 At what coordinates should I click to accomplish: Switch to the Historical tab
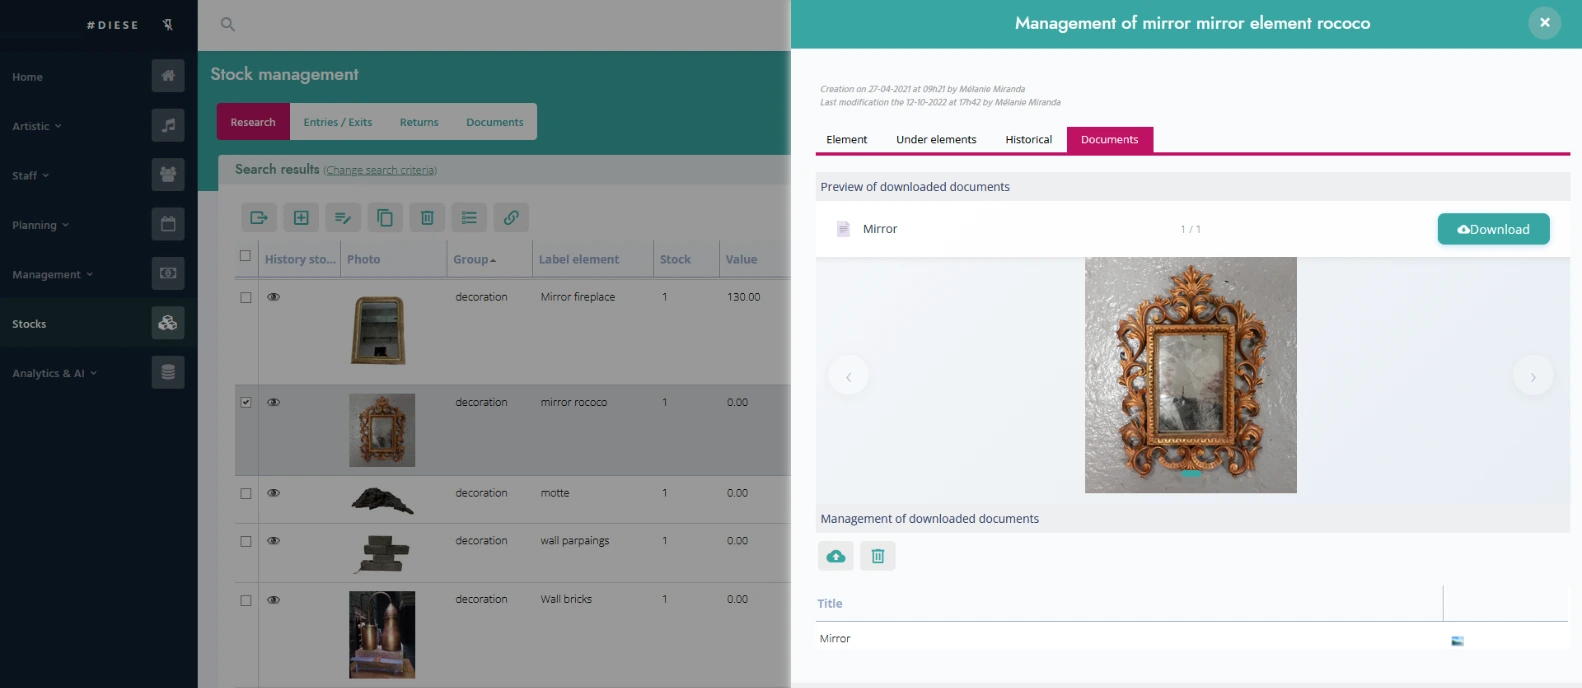[1028, 140]
